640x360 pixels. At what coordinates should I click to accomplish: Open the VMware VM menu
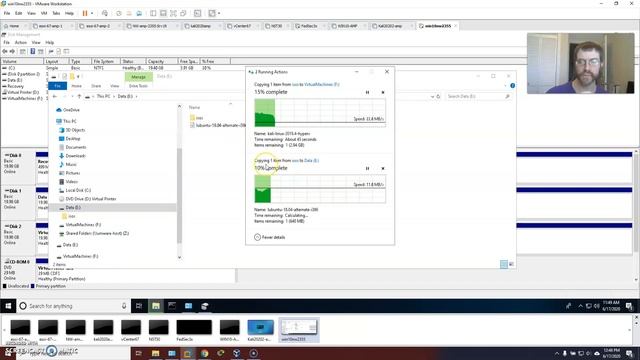[44, 13]
